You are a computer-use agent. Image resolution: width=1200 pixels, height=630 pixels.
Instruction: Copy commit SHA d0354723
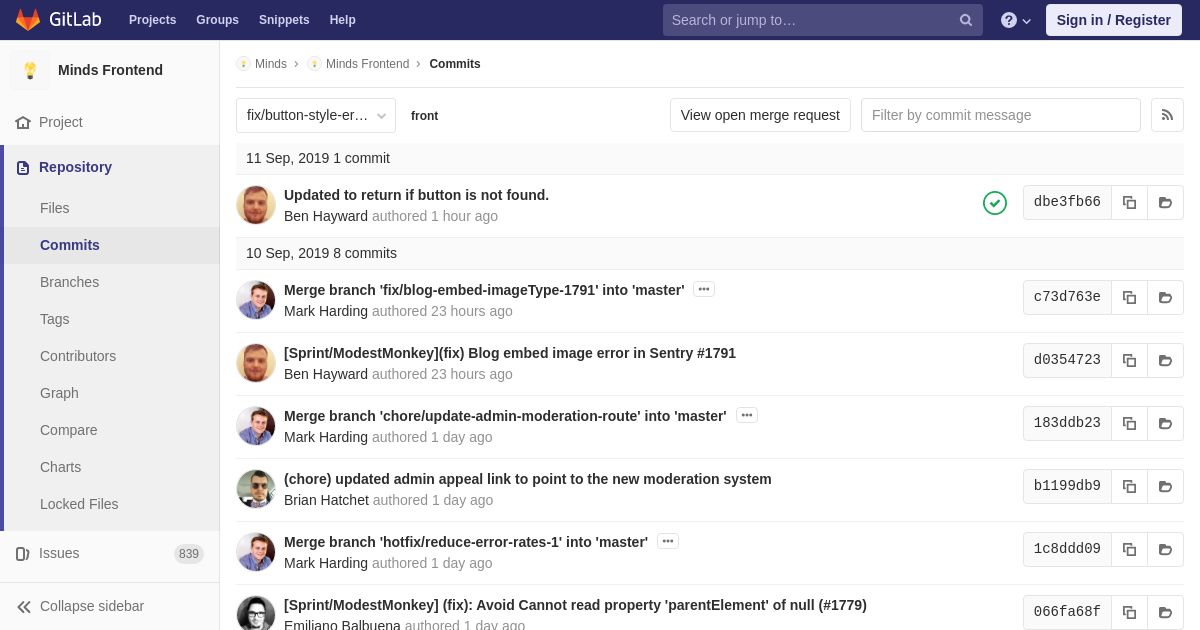tap(1129, 360)
